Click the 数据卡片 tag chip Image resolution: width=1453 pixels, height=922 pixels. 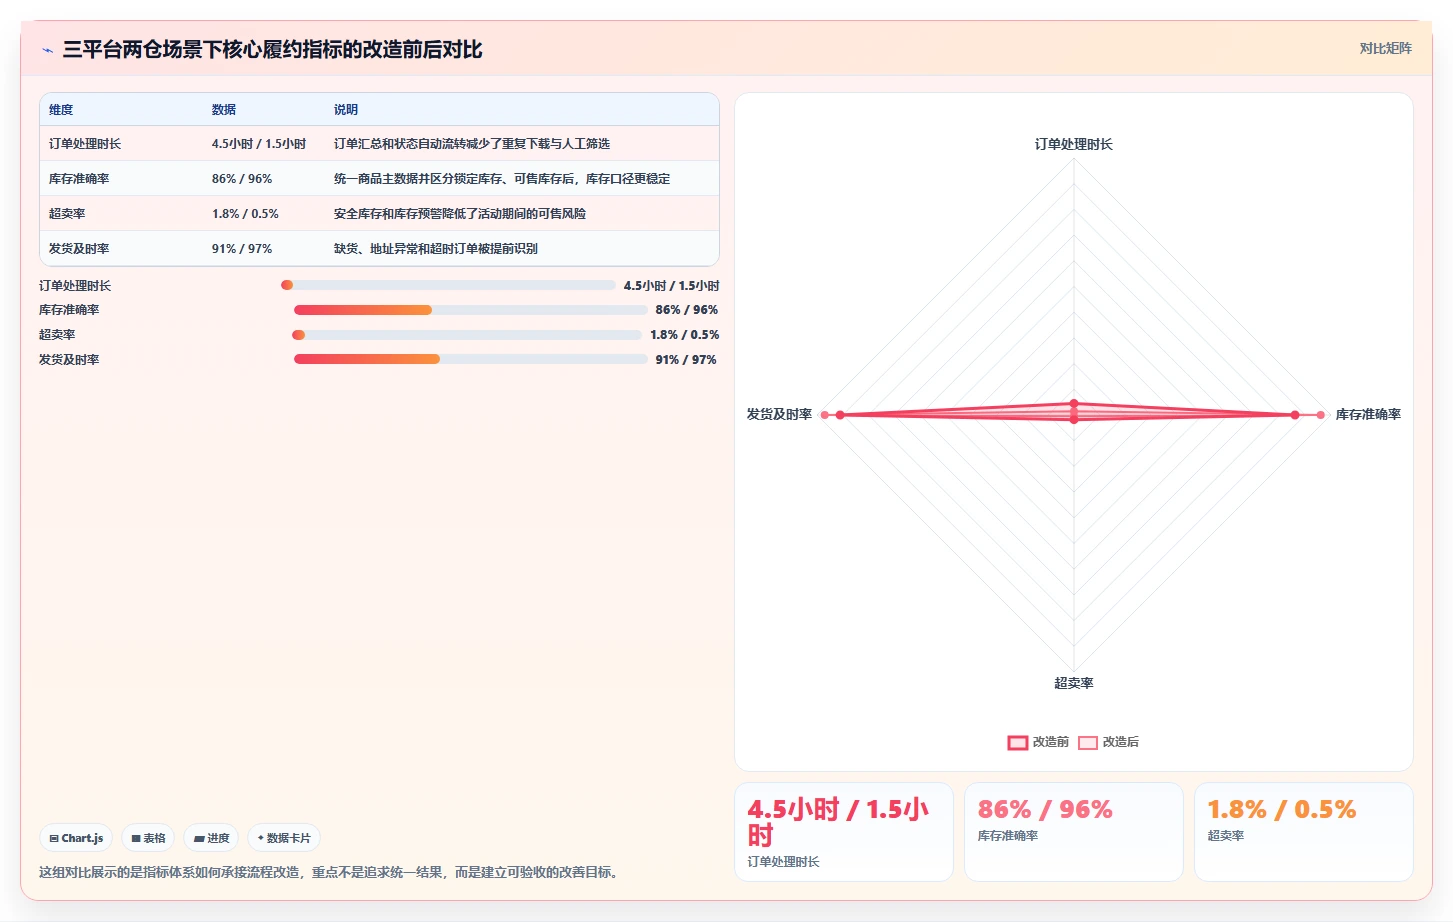(x=284, y=838)
